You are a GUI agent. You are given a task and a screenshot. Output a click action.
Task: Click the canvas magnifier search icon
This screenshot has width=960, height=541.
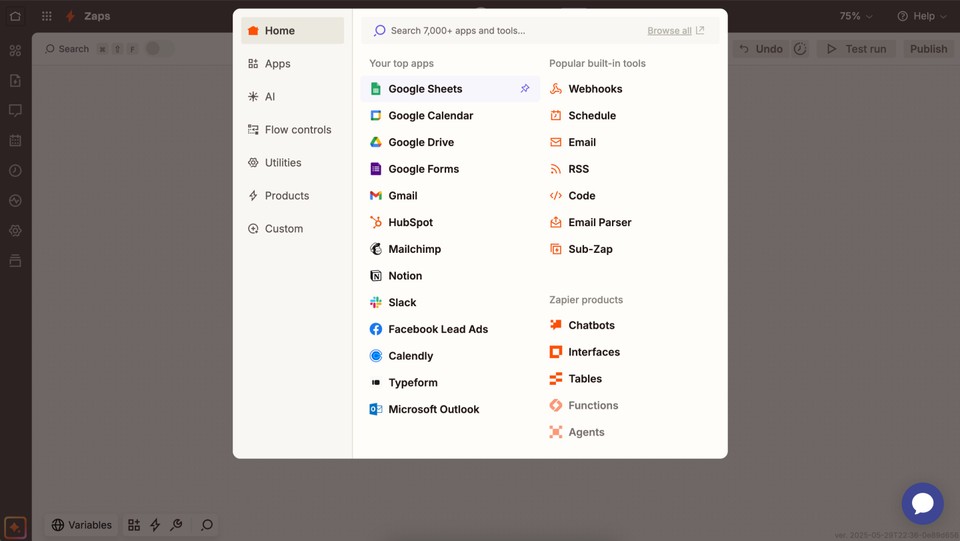(207, 525)
